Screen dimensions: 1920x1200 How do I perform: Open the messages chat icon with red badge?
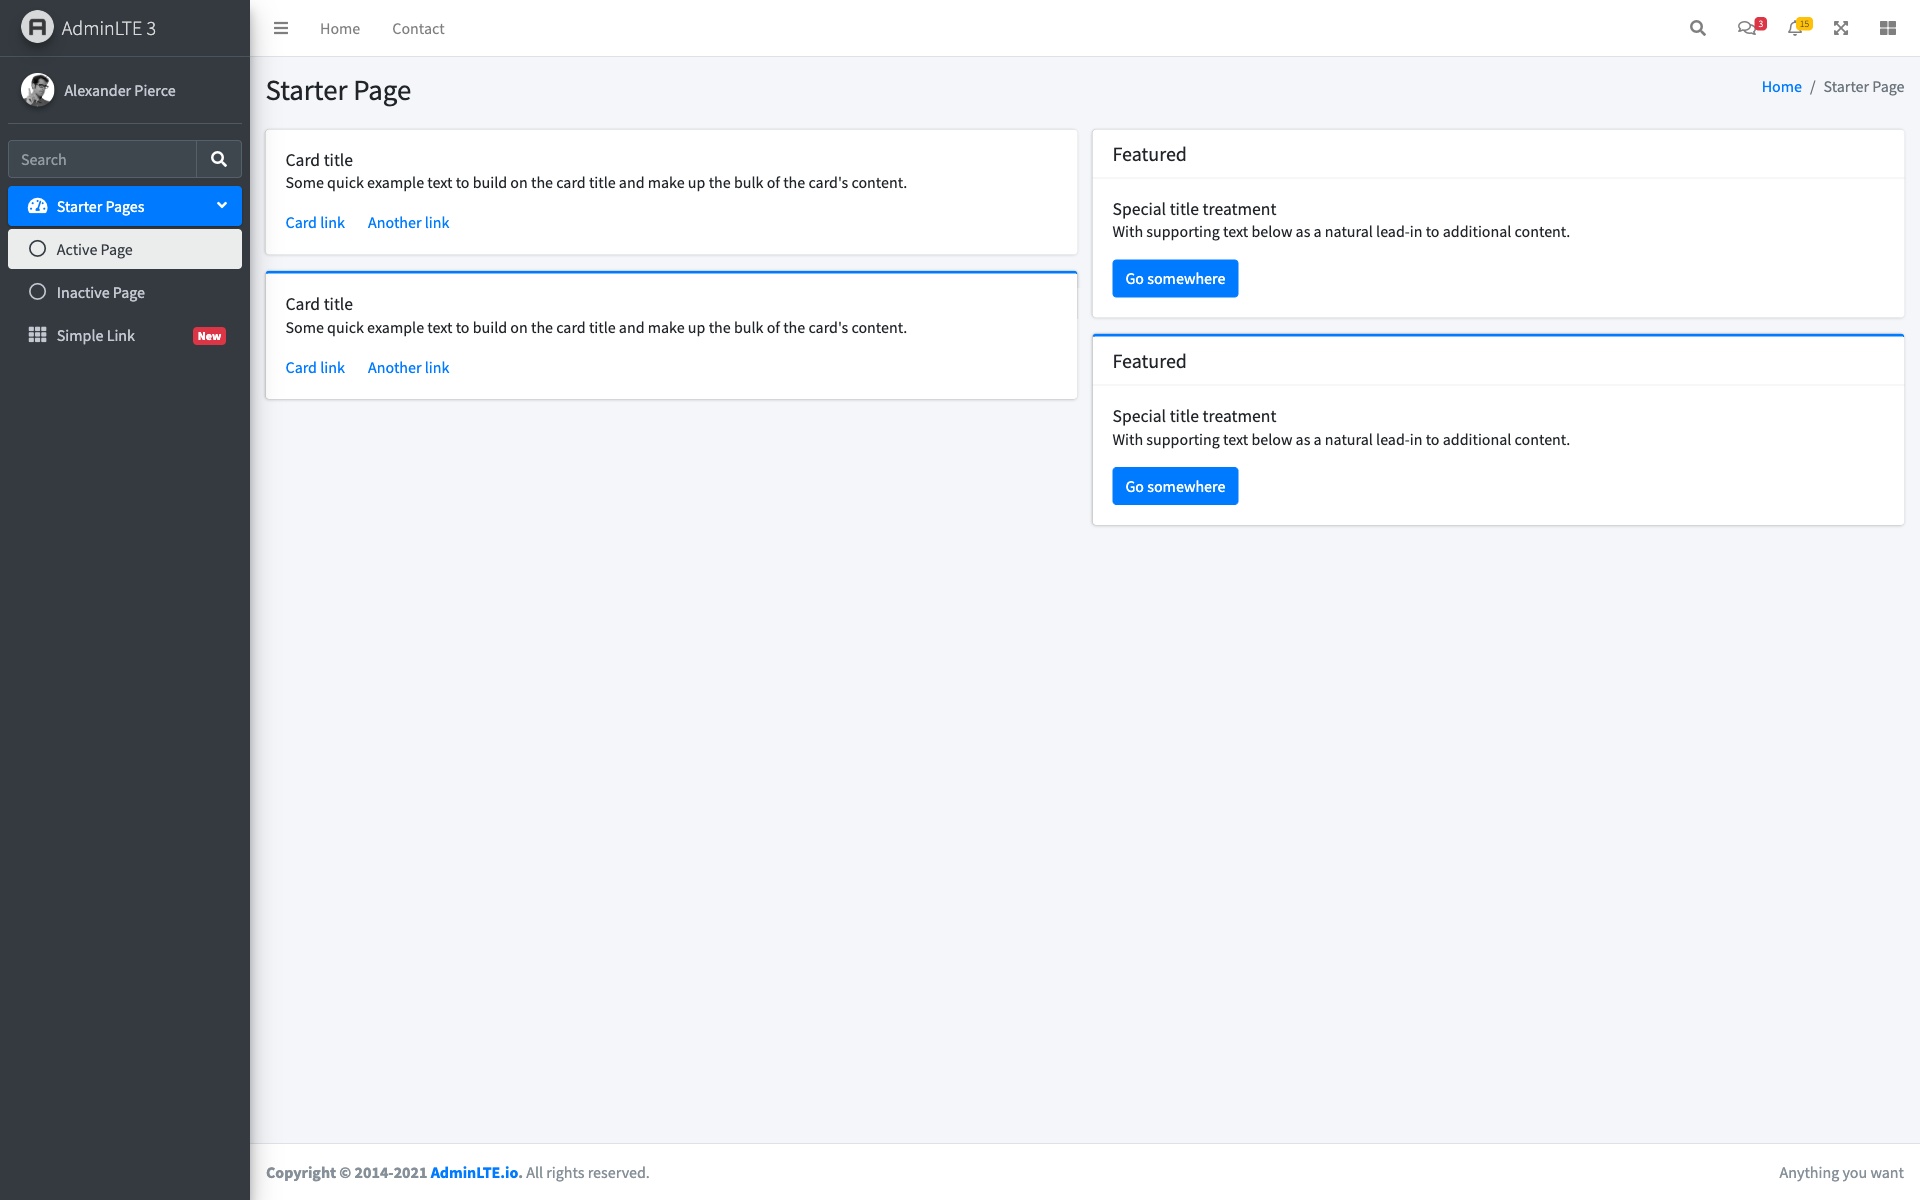(x=1747, y=28)
